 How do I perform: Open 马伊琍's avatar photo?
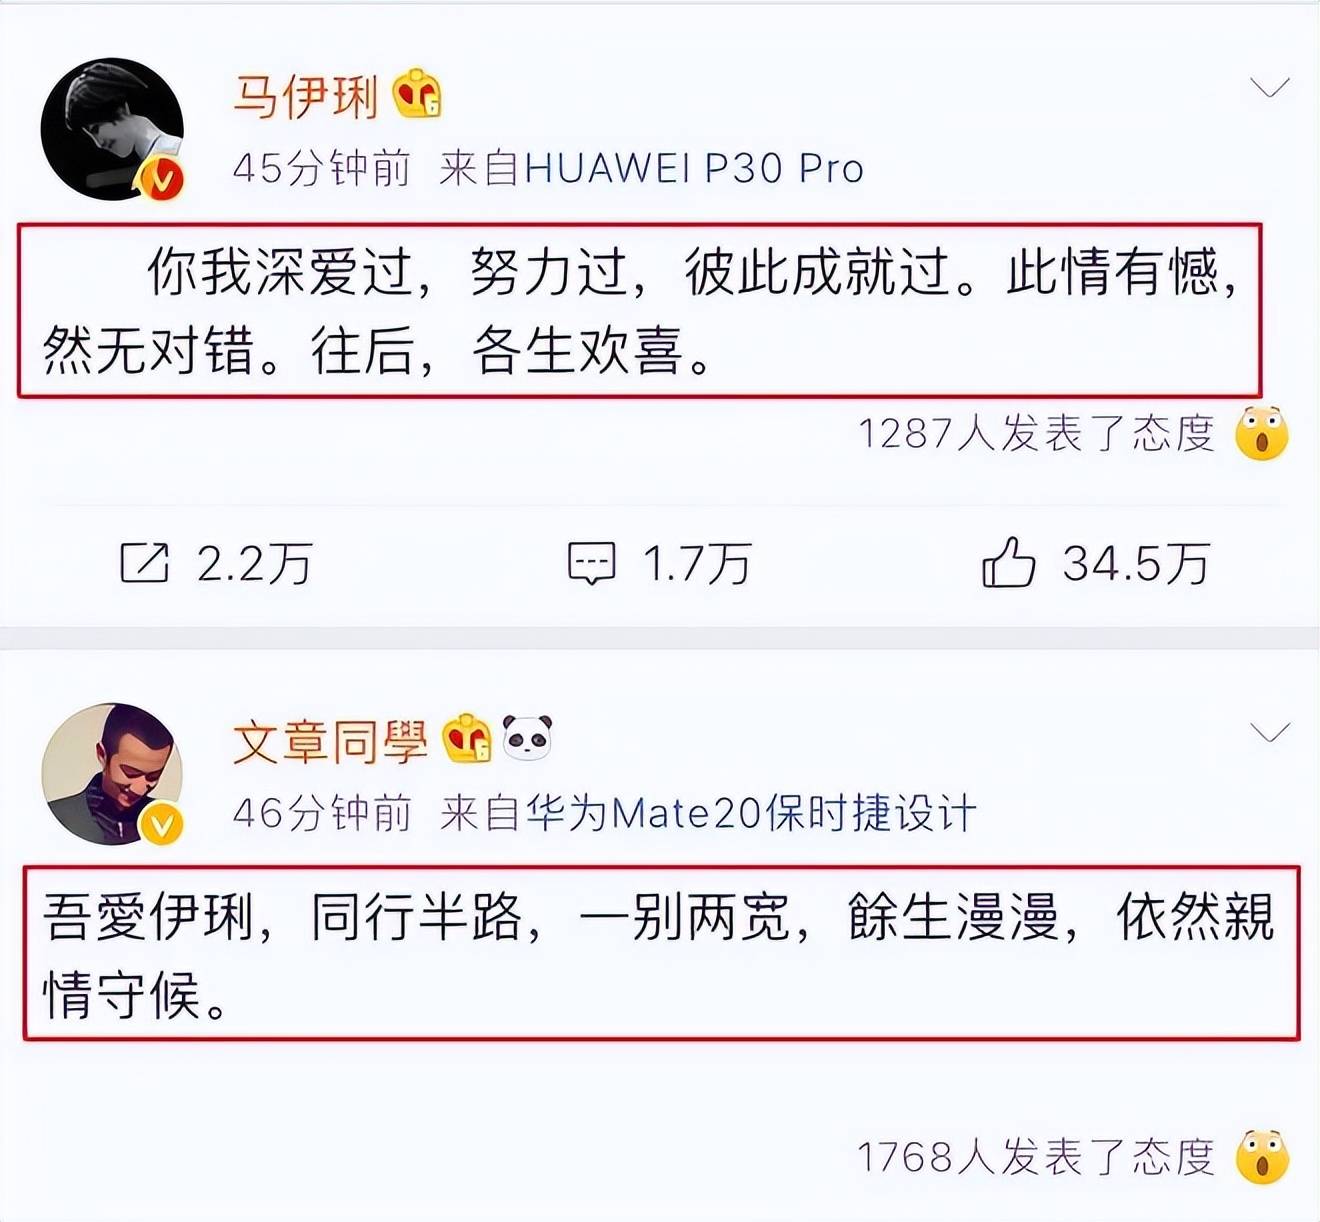(112, 129)
